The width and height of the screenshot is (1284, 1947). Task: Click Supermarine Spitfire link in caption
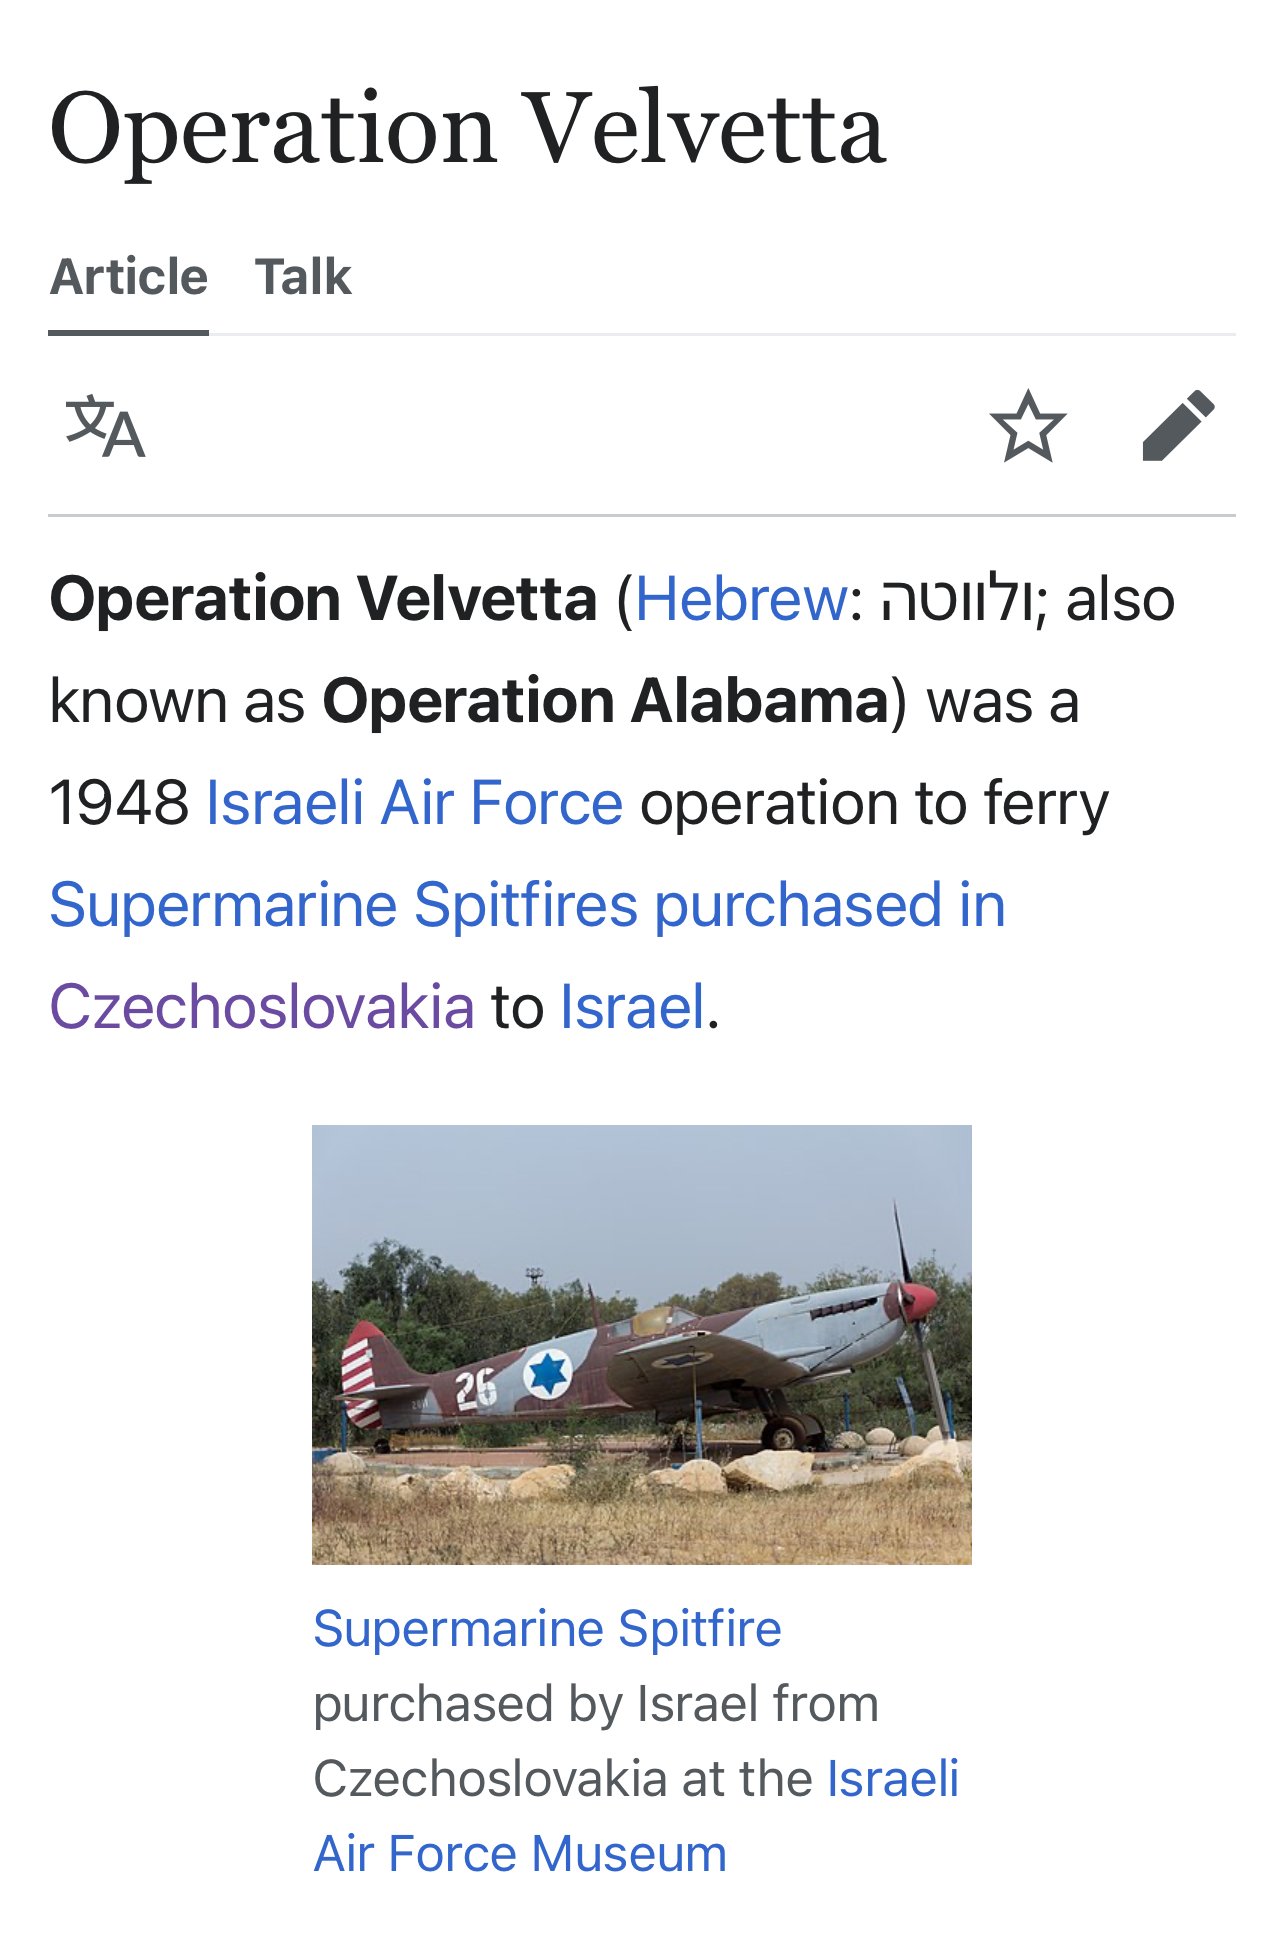[547, 1628]
